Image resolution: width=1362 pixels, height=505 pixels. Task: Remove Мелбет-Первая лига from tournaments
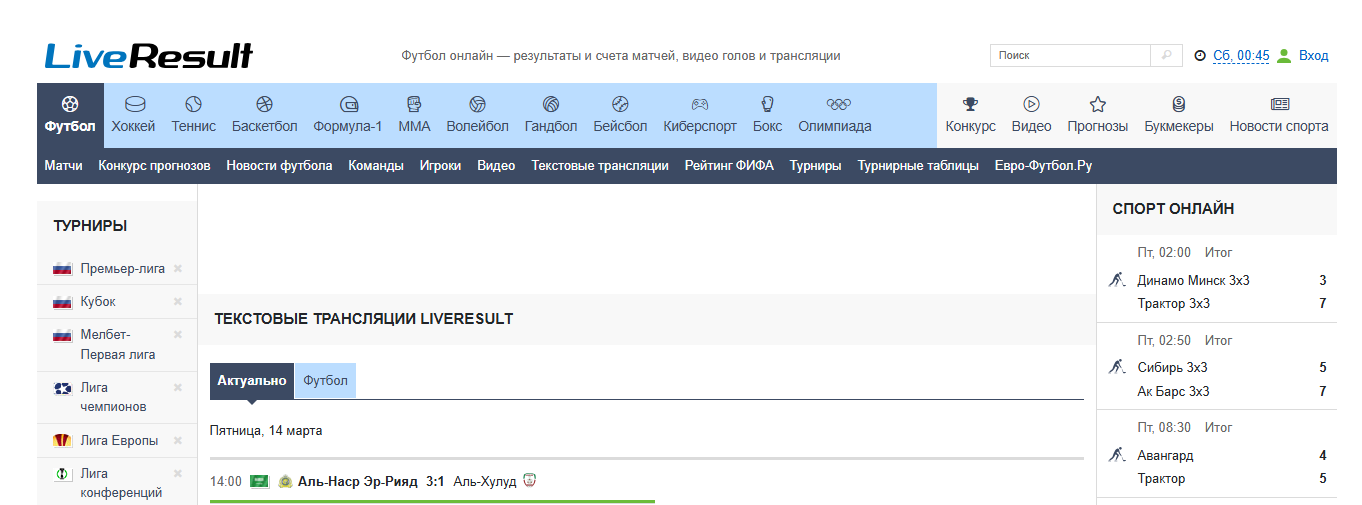(x=178, y=334)
